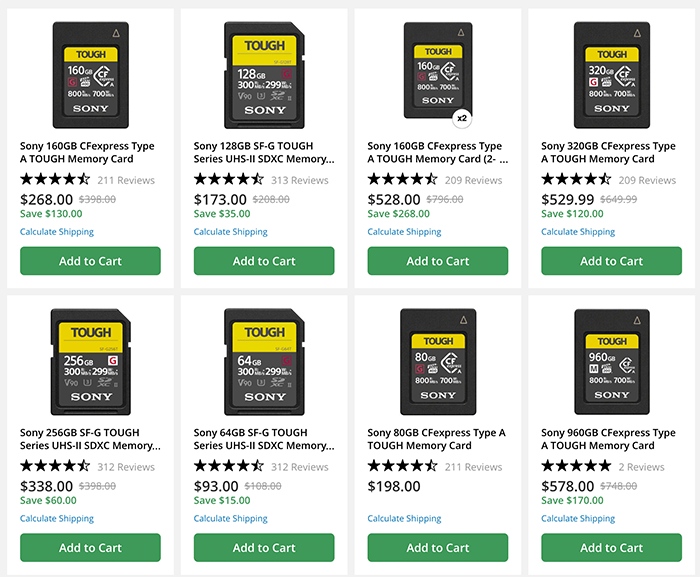This screenshot has width=700, height=577.
Task: Open the Sony 64GB SD card product image
Action: (264, 362)
